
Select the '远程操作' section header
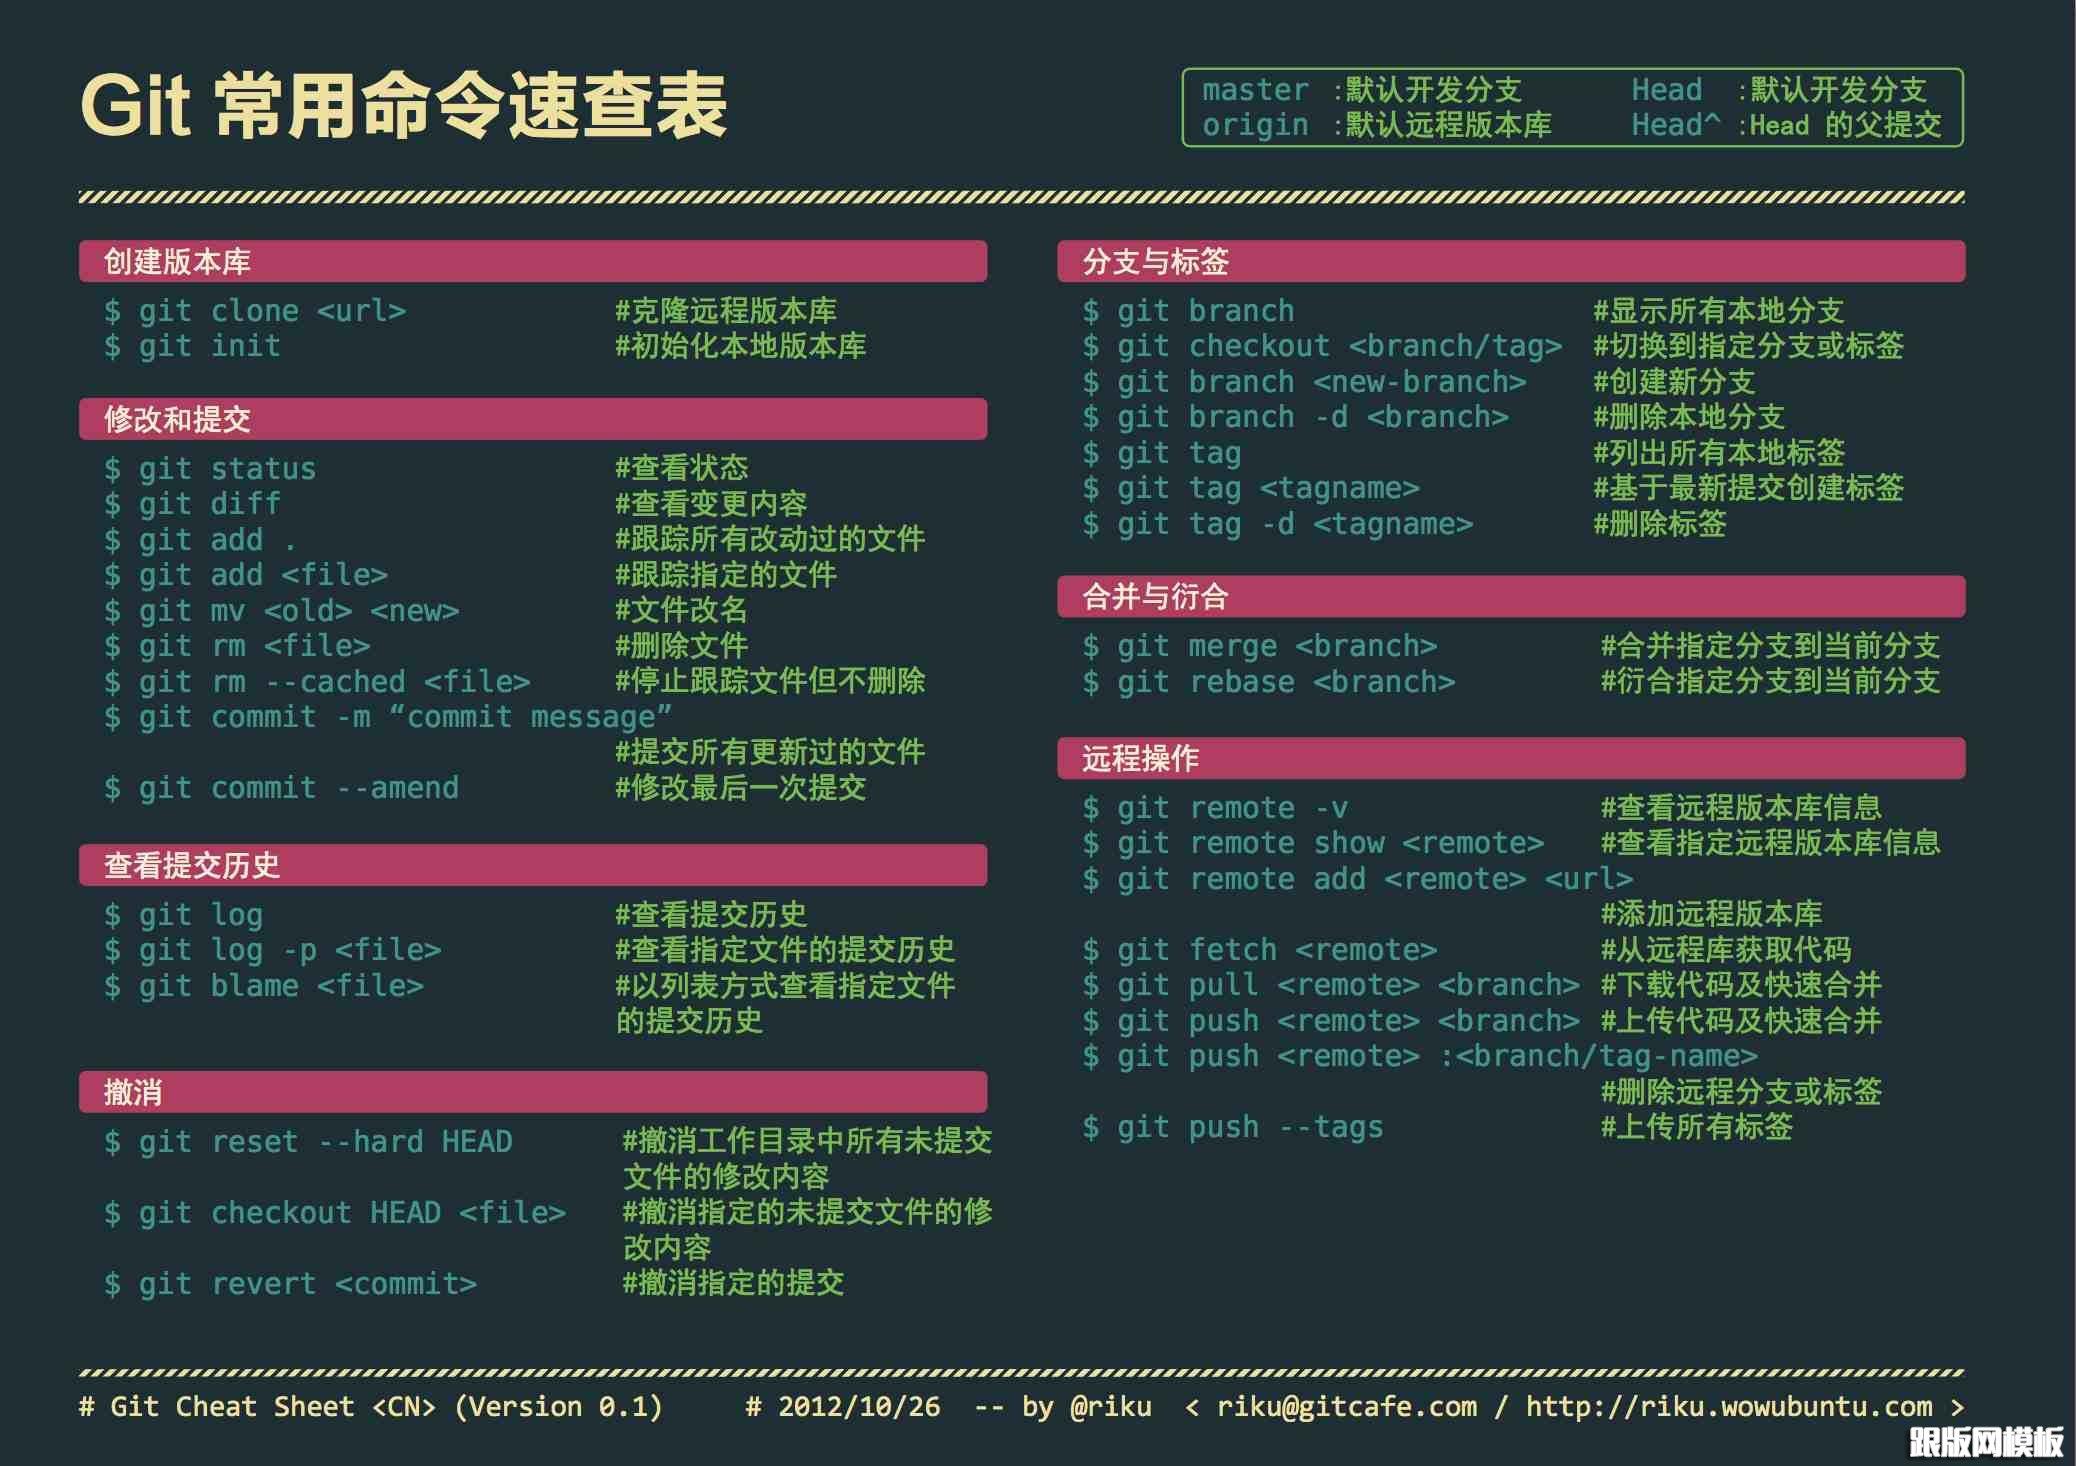coord(1511,758)
